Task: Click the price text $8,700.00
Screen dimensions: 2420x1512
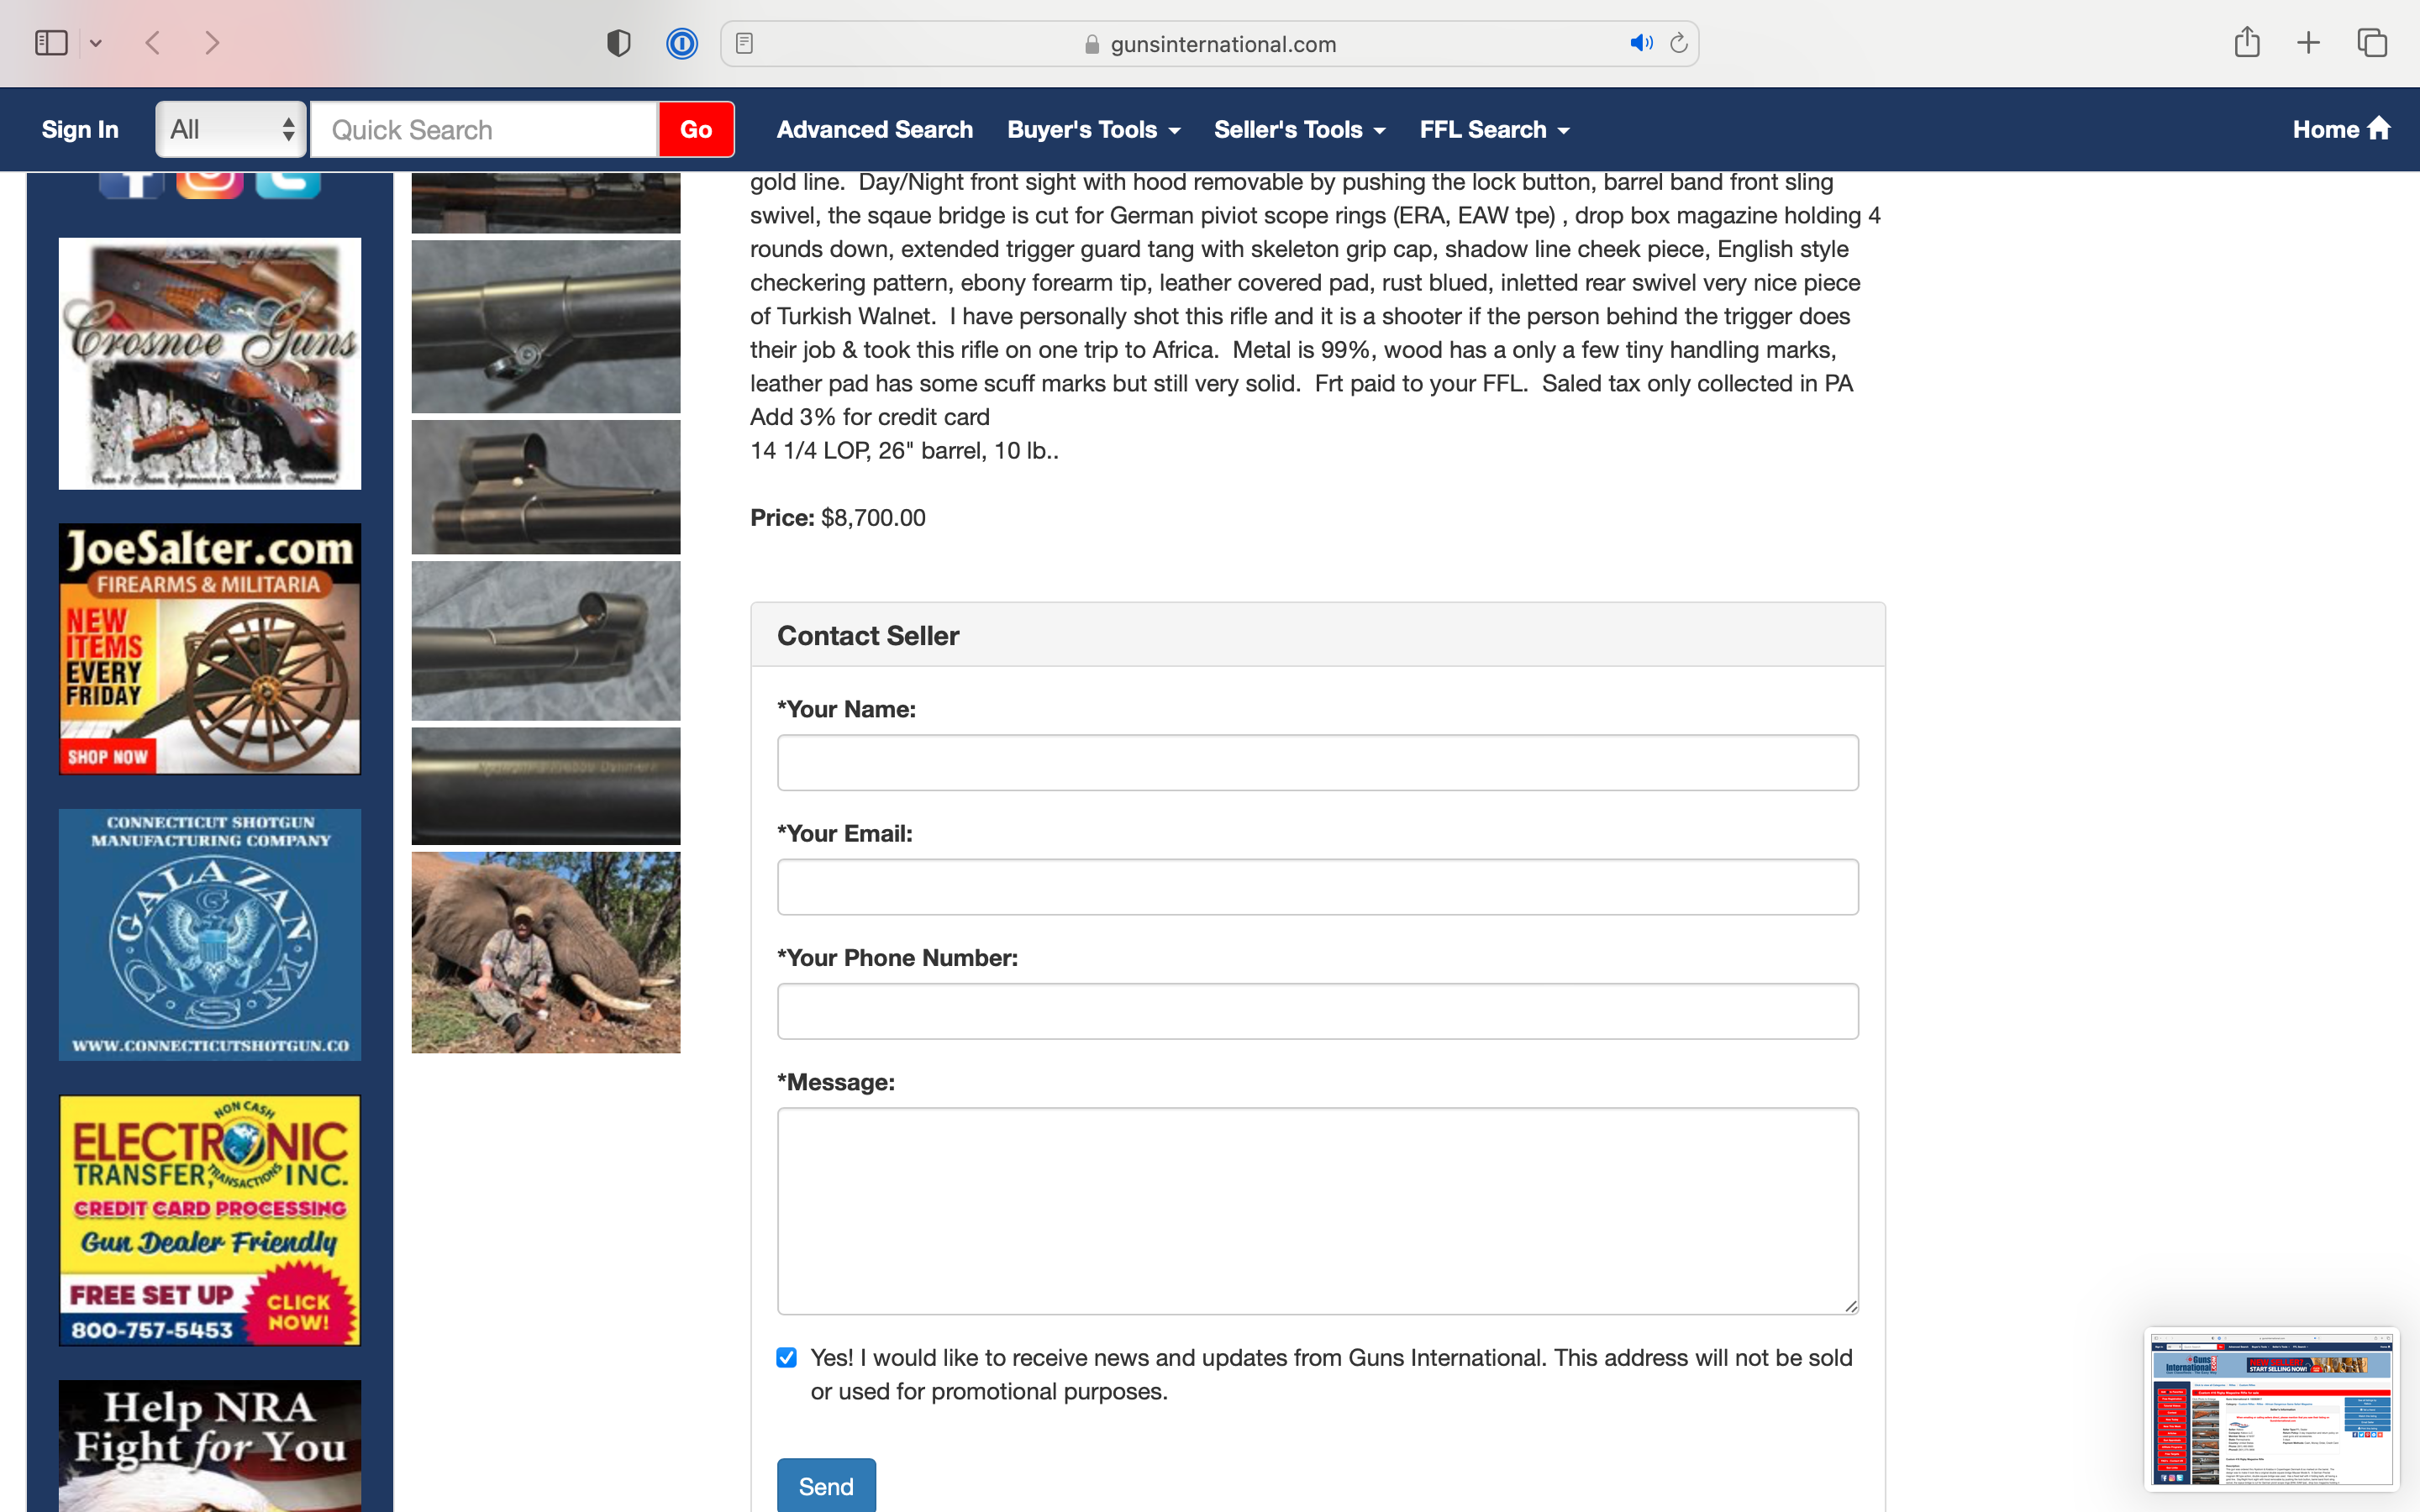Action: coord(873,518)
